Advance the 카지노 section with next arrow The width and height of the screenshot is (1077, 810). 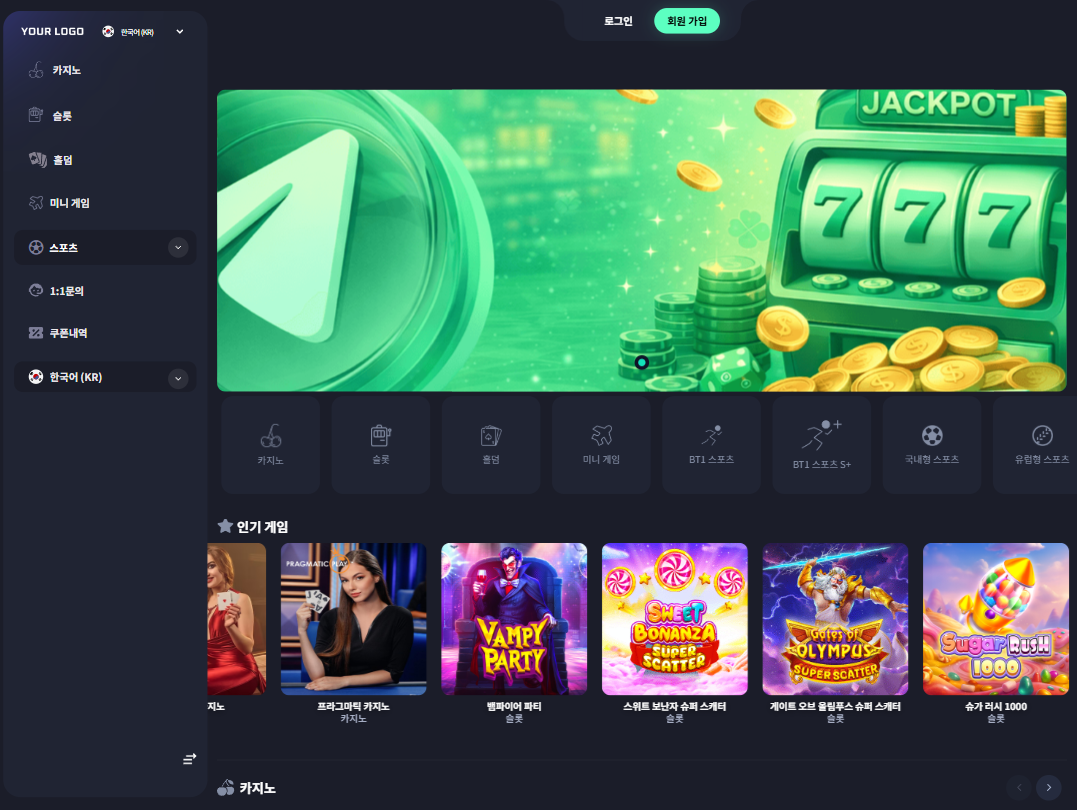click(1049, 787)
